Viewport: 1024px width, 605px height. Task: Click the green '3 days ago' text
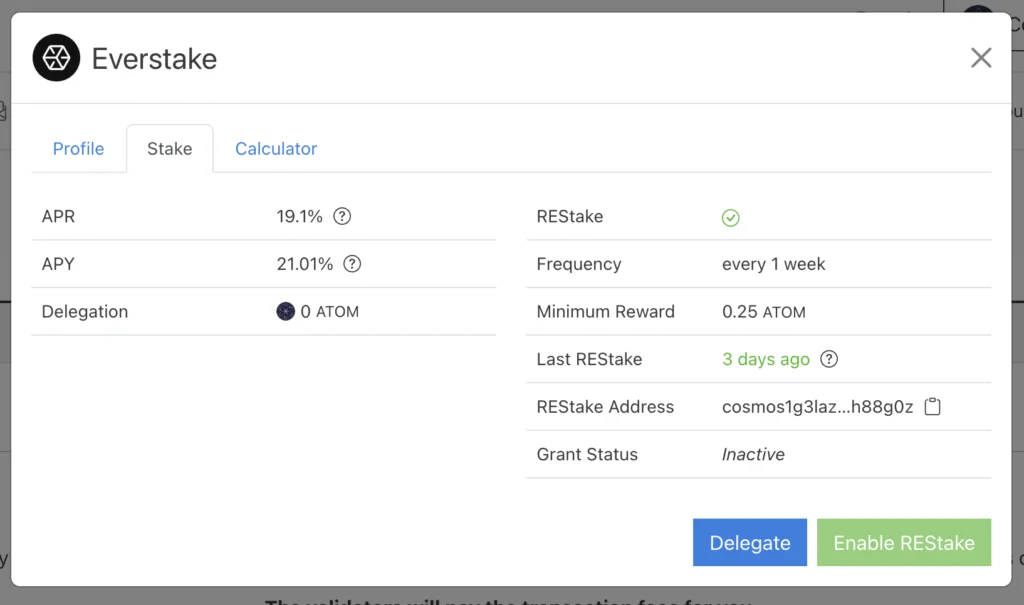click(x=766, y=359)
